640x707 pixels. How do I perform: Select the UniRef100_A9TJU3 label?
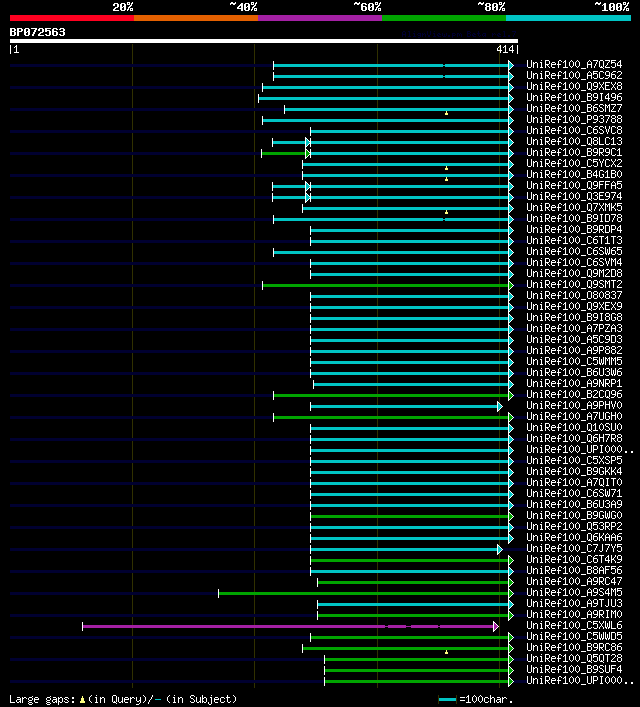pos(574,603)
